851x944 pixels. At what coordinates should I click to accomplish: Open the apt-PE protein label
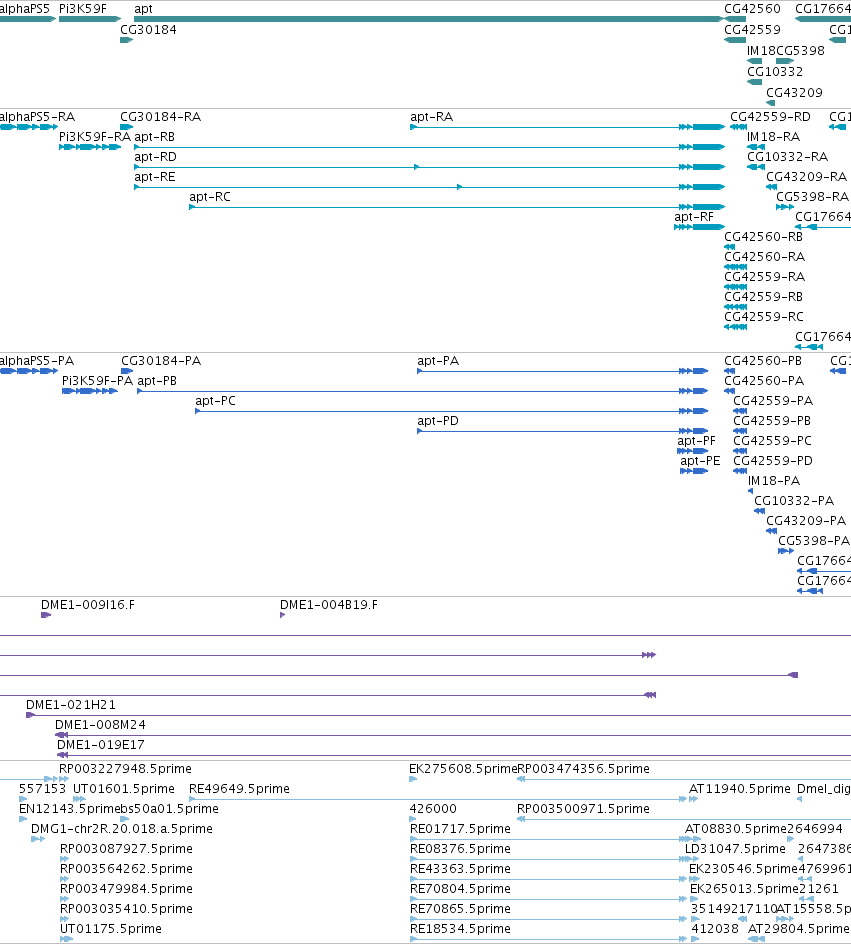701,461
